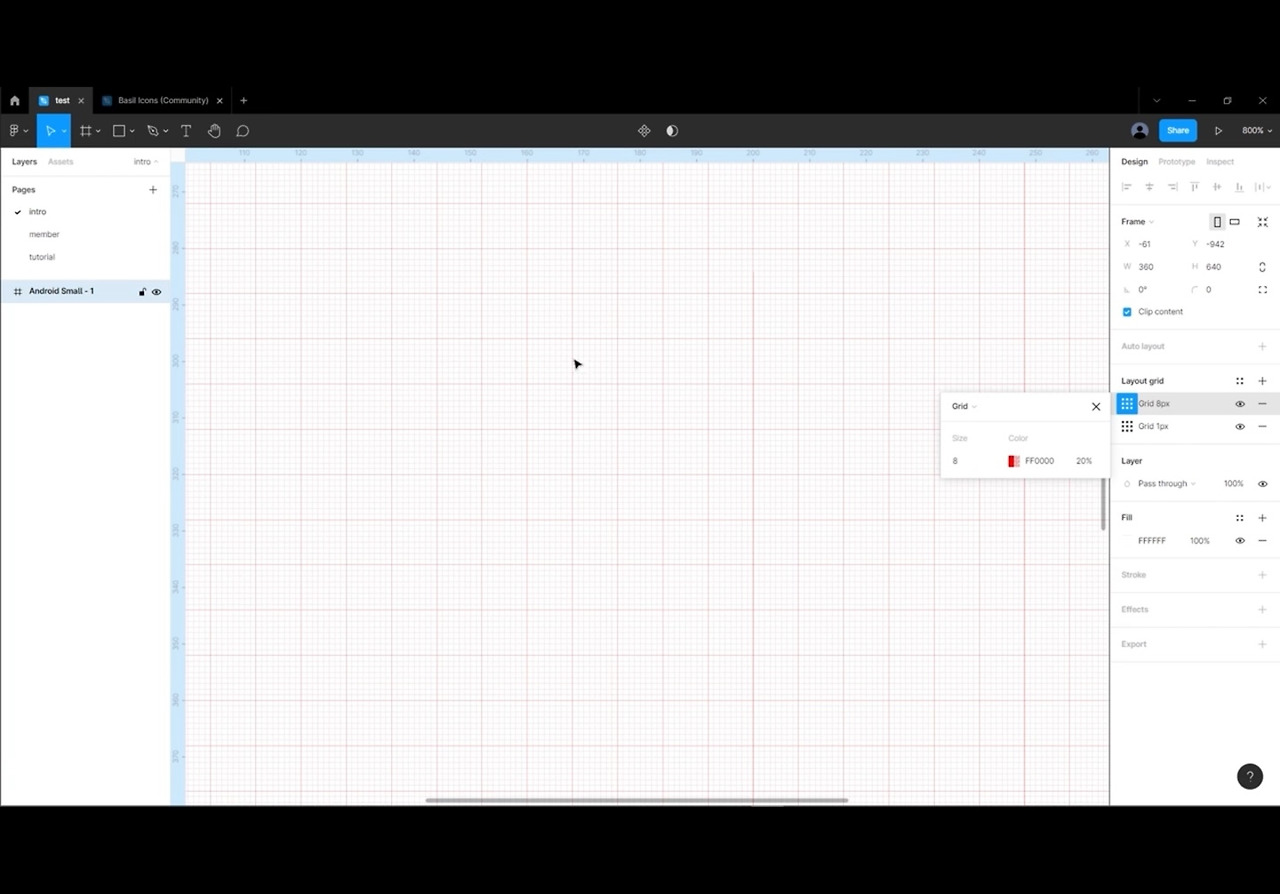Click the constrain proportions icon
Image resolution: width=1280 pixels, height=894 pixels.
coord(1262,267)
